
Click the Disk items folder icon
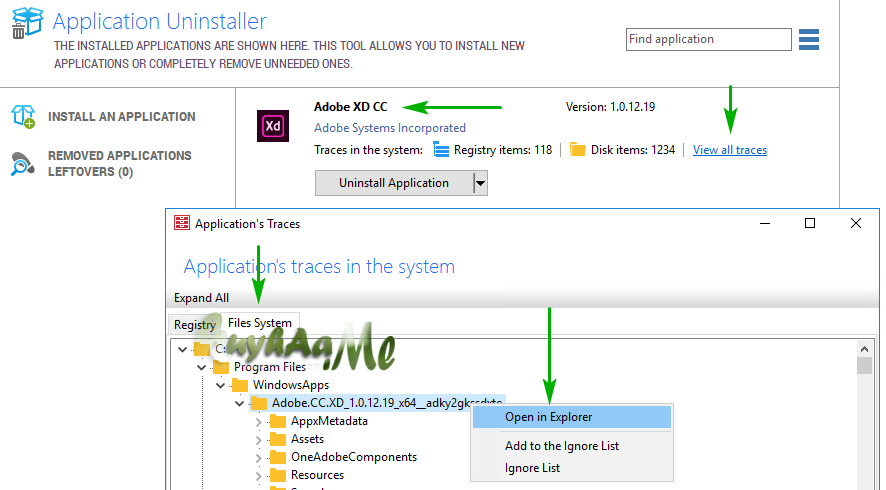tap(577, 150)
